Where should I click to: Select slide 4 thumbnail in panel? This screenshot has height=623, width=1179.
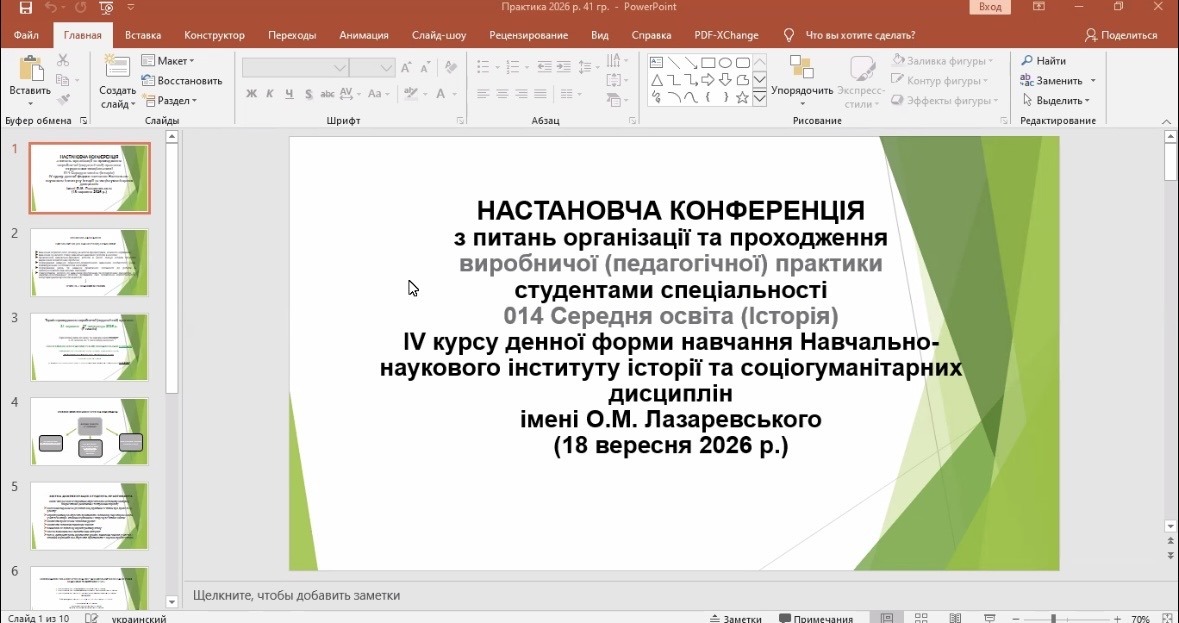[x=89, y=431]
